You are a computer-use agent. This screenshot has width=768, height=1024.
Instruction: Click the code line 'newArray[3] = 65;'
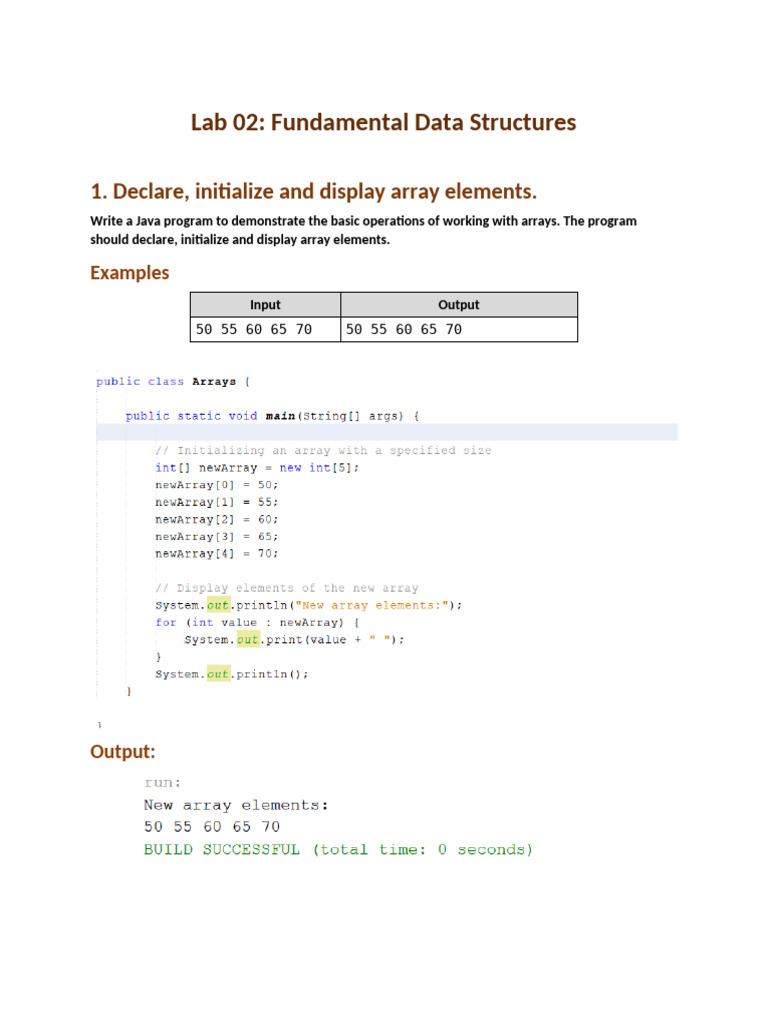click(x=217, y=536)
